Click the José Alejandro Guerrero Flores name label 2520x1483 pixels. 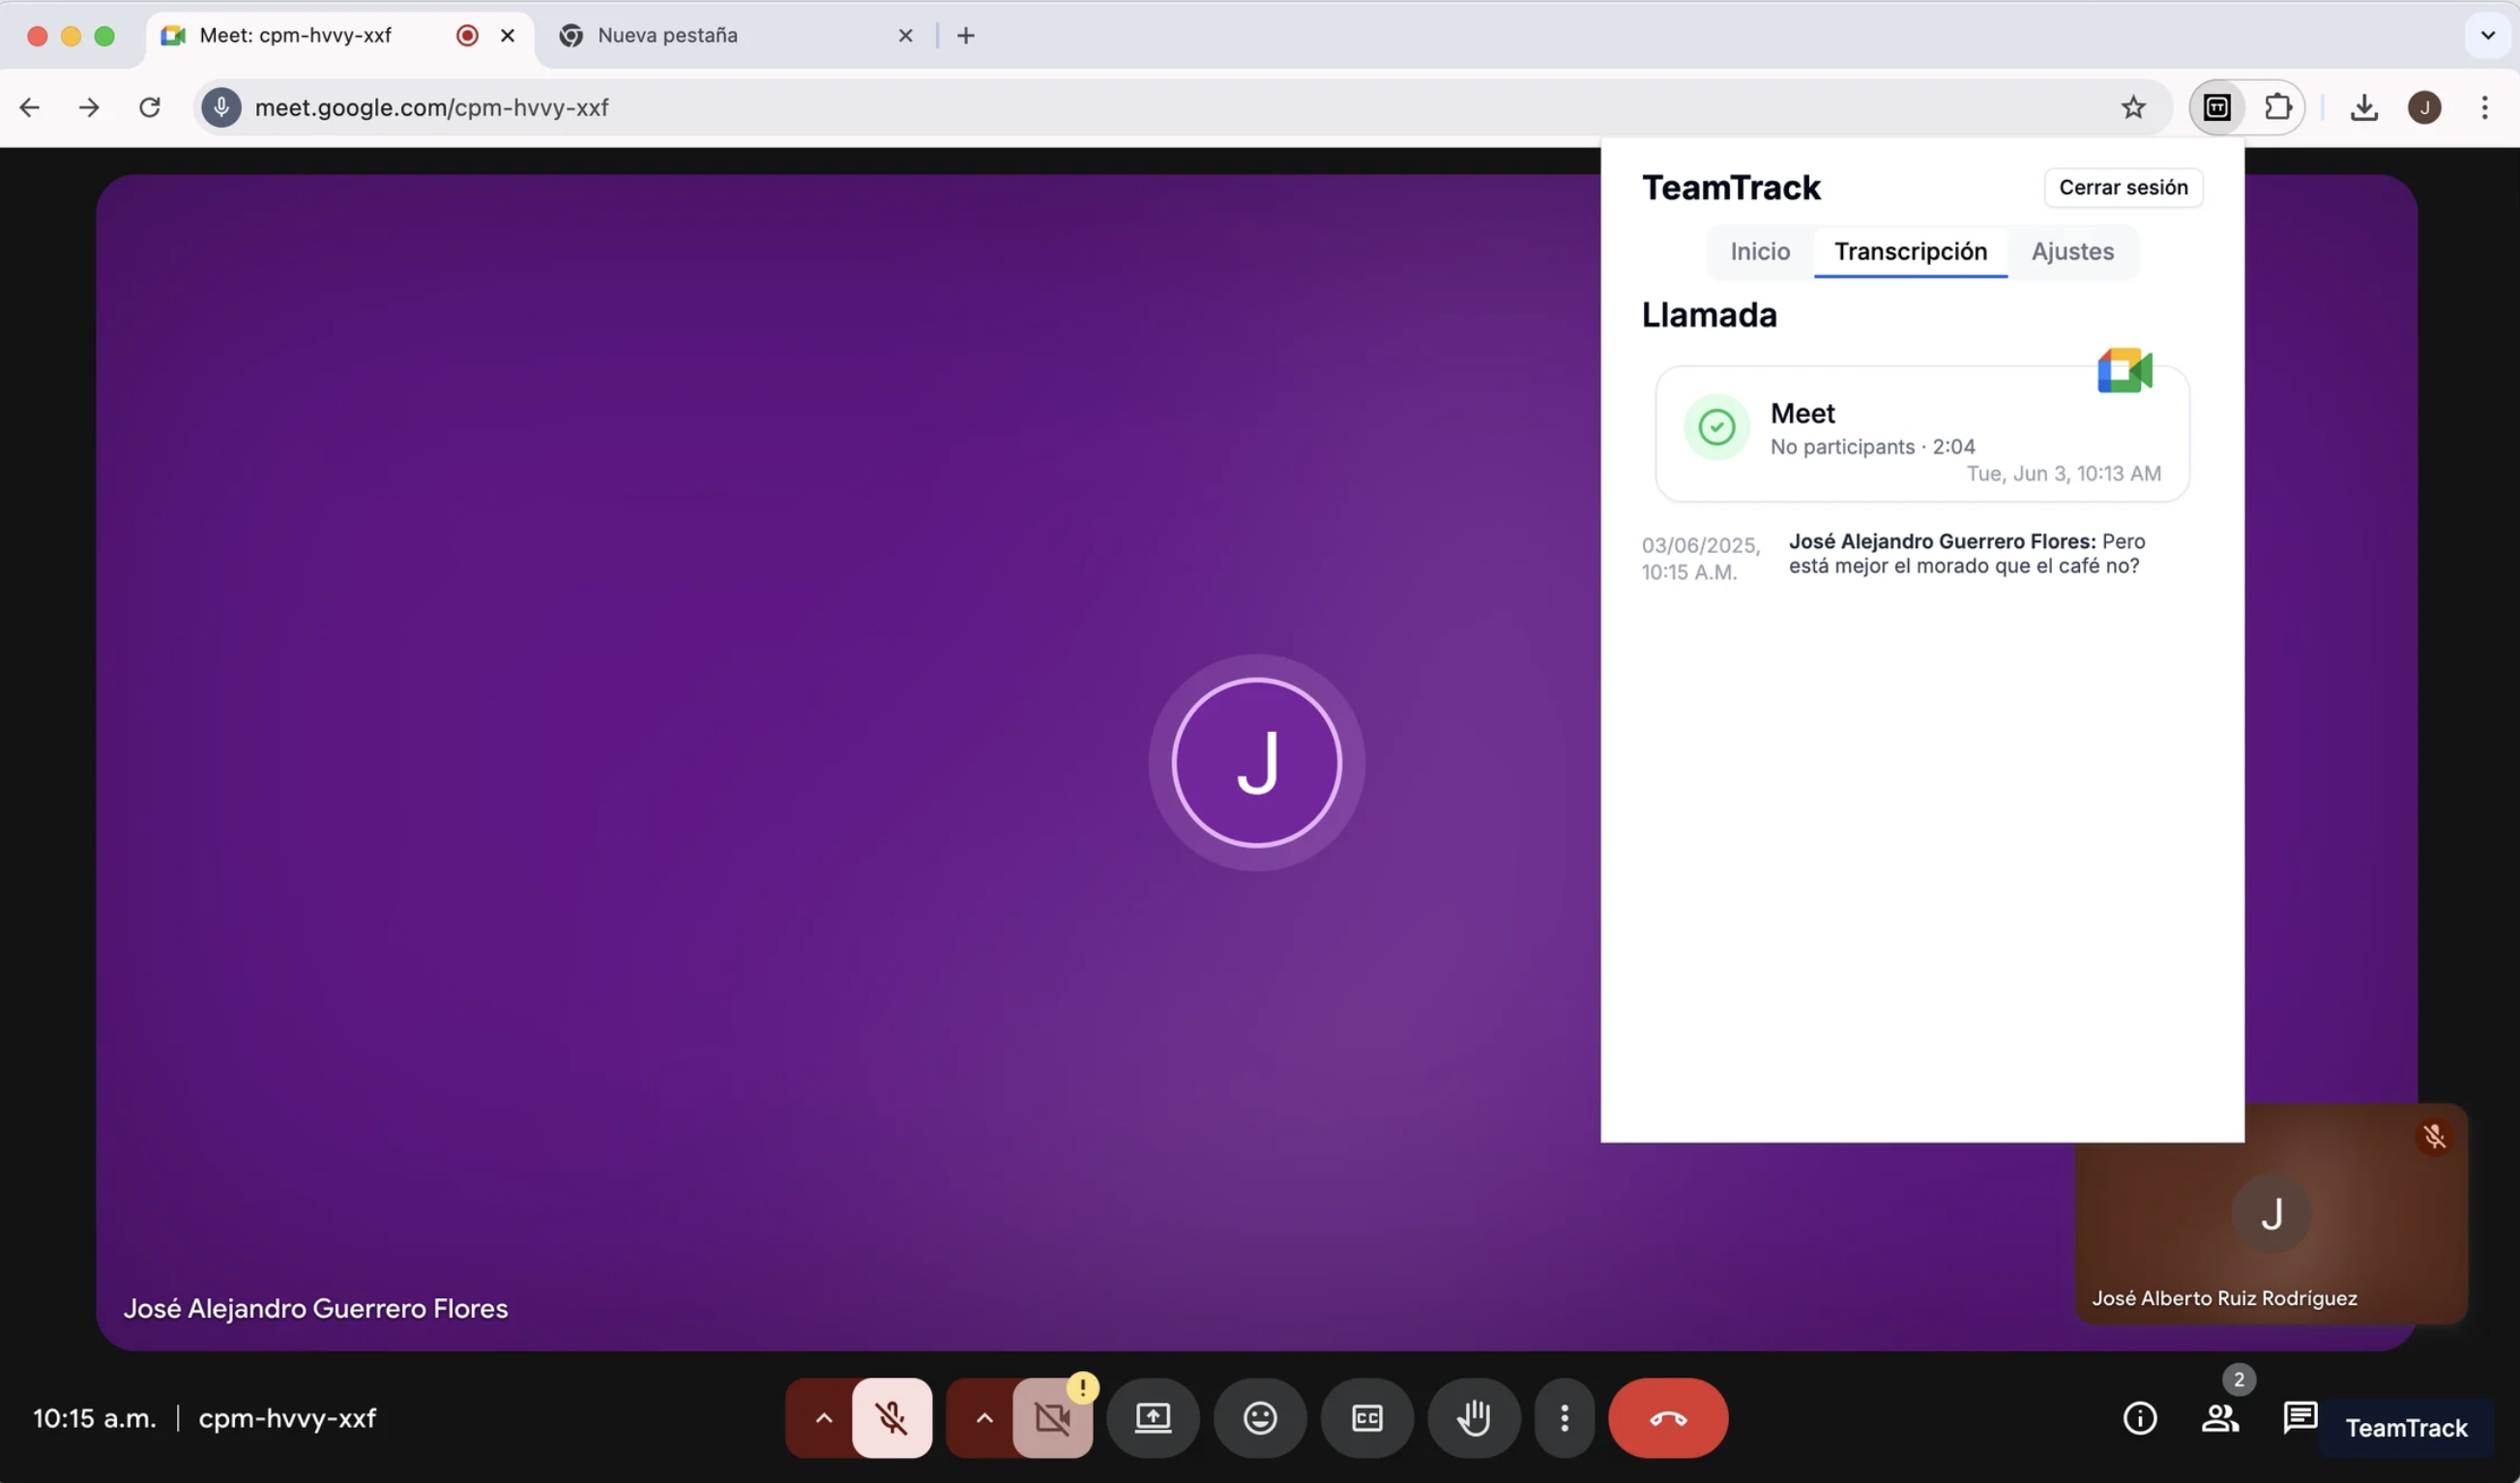click(316, 1308)
